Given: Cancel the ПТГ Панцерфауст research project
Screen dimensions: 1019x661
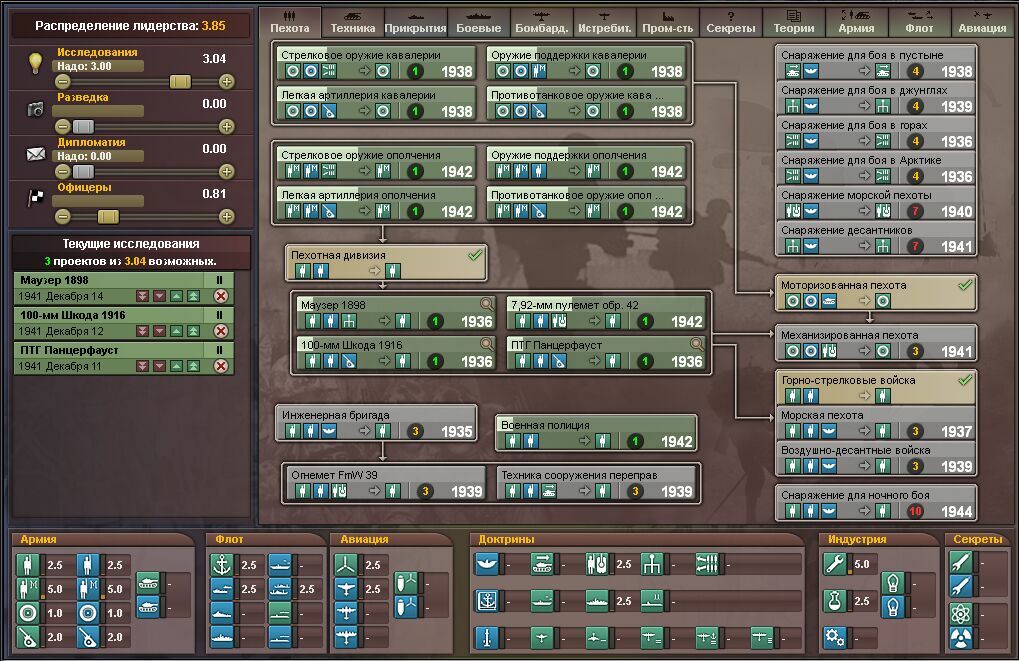Looking at the screenshot, I should click(221, 366).
